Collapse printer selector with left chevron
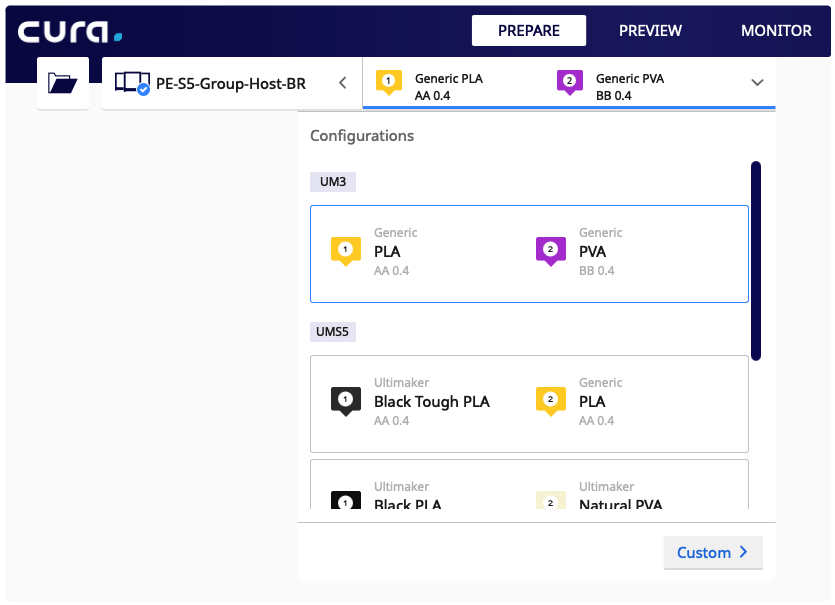 pos(343,83)
